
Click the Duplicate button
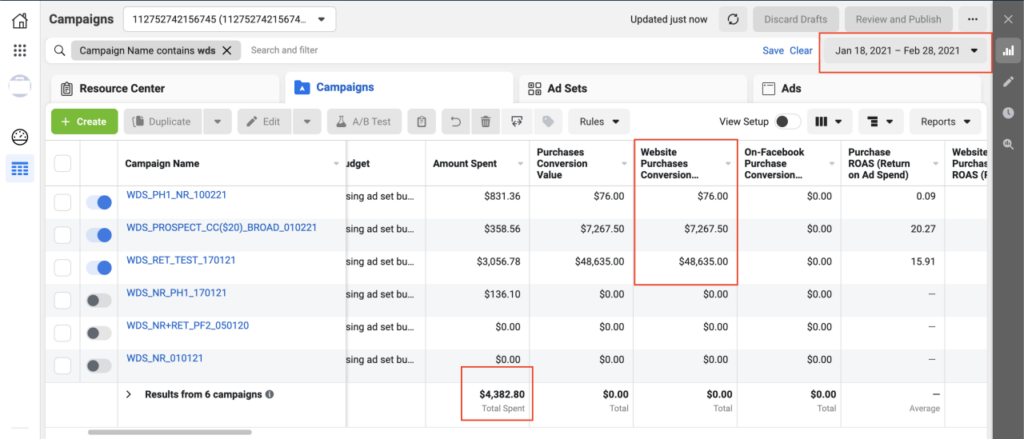coord(163,122)
